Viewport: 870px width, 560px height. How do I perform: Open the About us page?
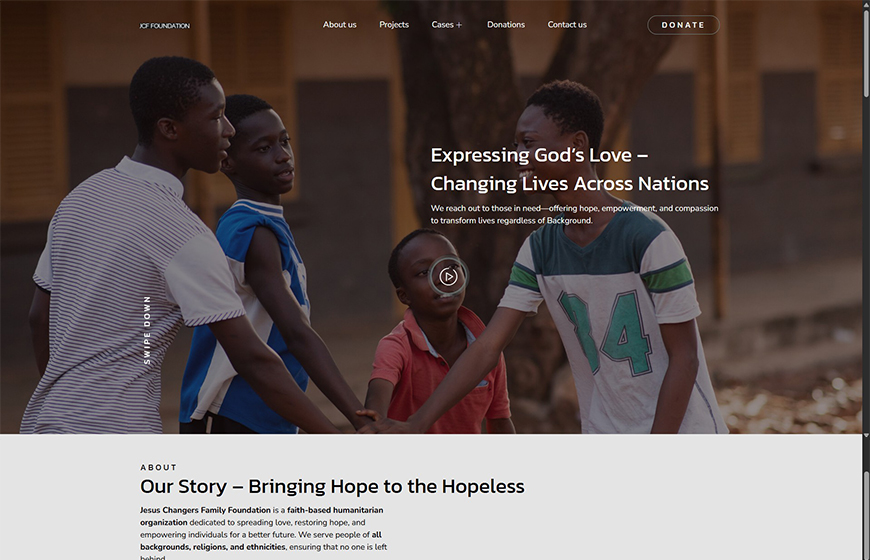pos(340,24)
